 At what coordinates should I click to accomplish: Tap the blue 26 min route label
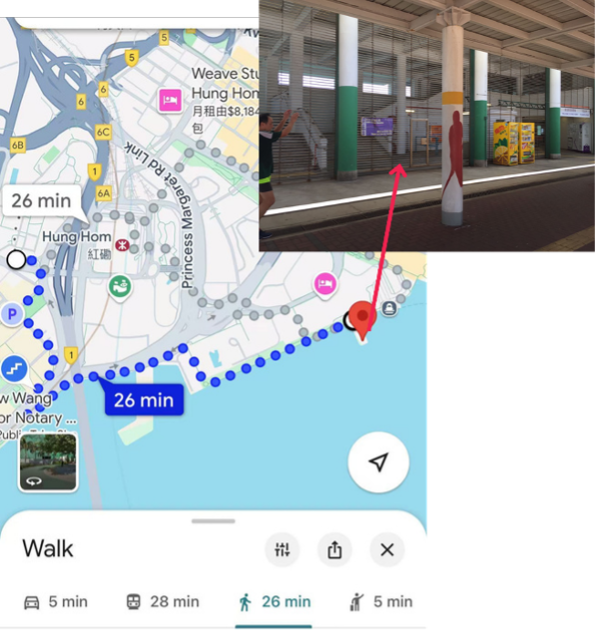[x=145, y=401]
